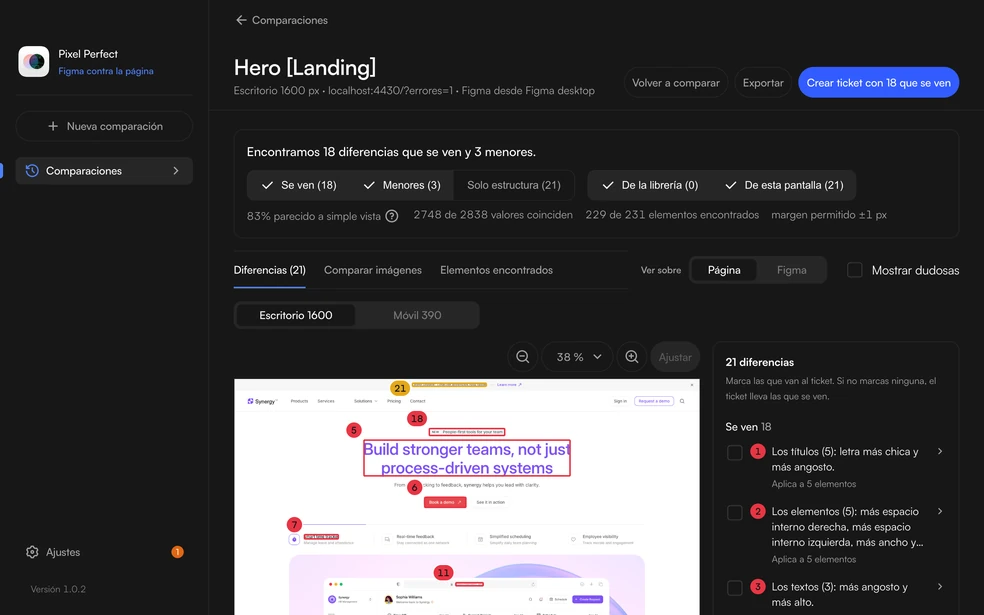Toggle the De la librería (0) filter
Viewport: 984px width, 615px height.
(650, 185)
